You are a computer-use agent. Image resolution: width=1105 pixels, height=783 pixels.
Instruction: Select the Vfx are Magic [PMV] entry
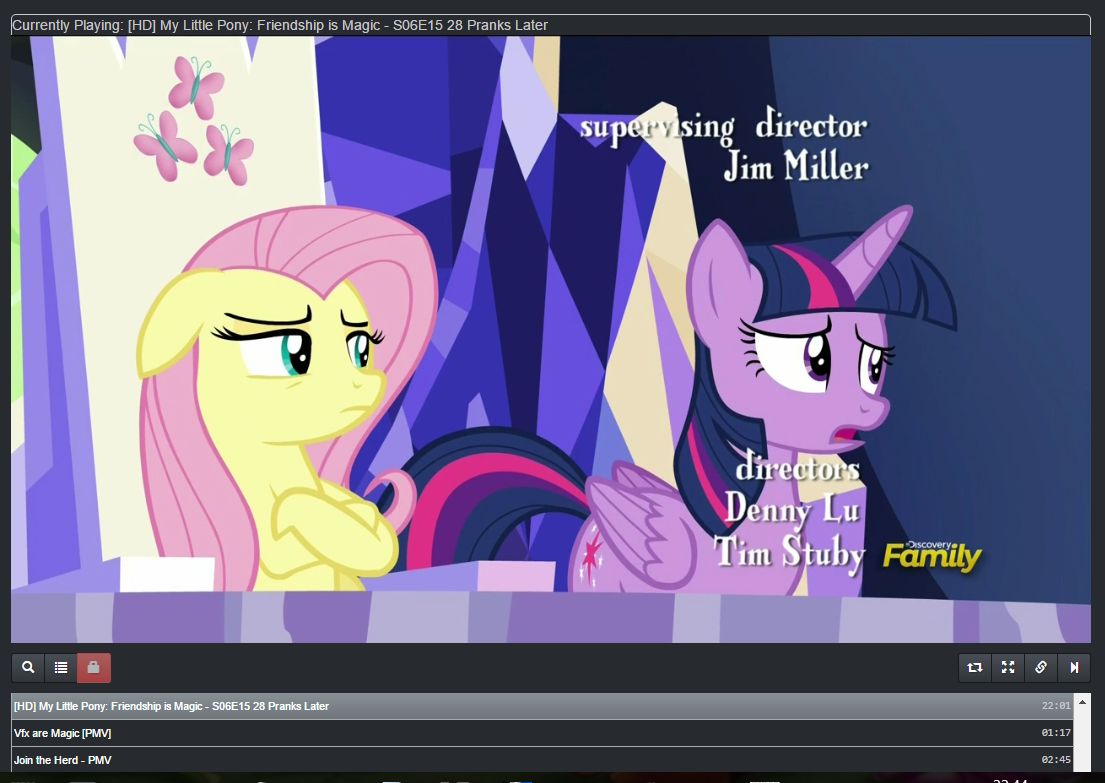pos(542,733)
